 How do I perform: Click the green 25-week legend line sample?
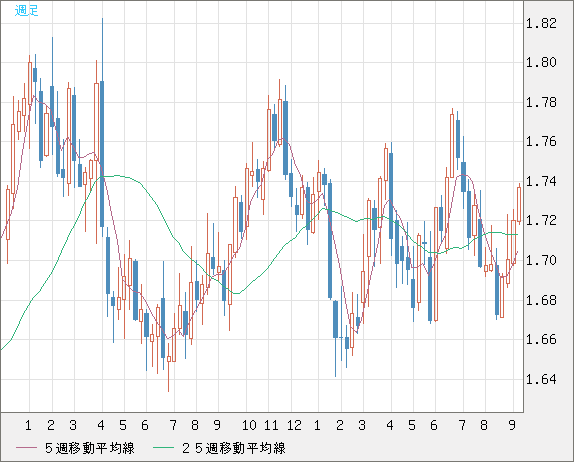click(163, 448)
